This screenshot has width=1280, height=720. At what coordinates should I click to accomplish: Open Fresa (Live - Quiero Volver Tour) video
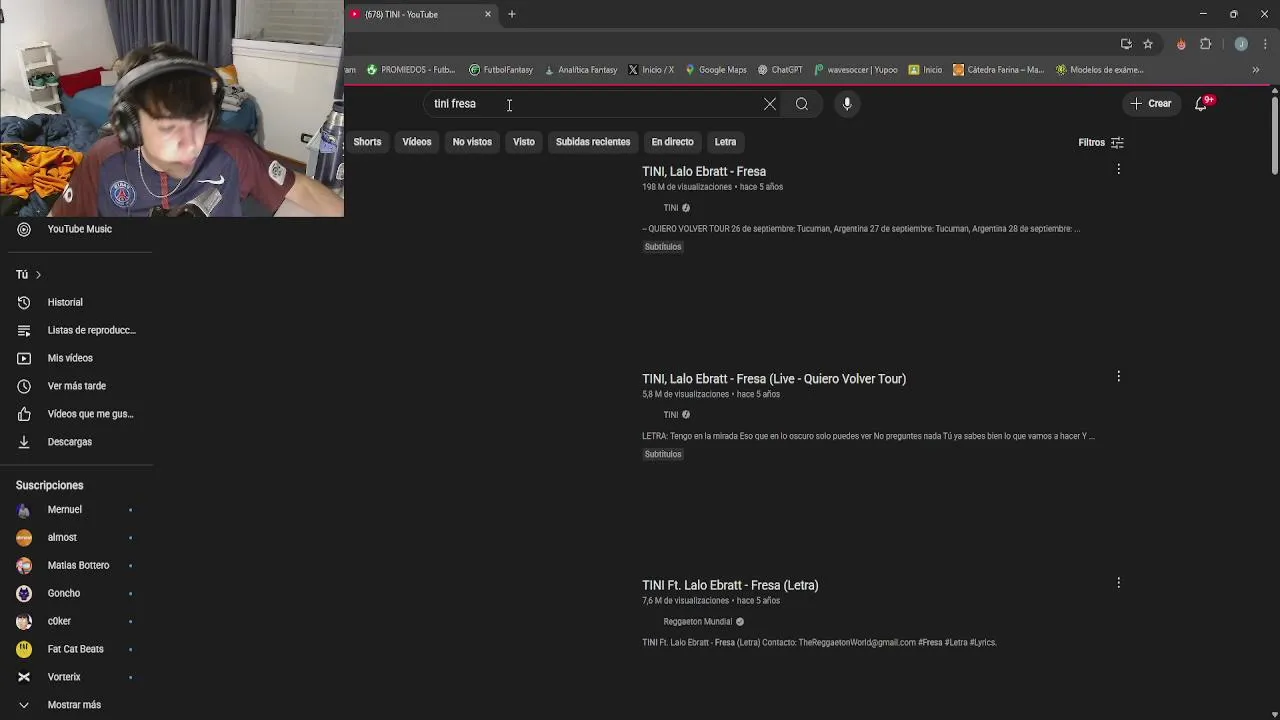pyautogui.click(x=774, y=379)
